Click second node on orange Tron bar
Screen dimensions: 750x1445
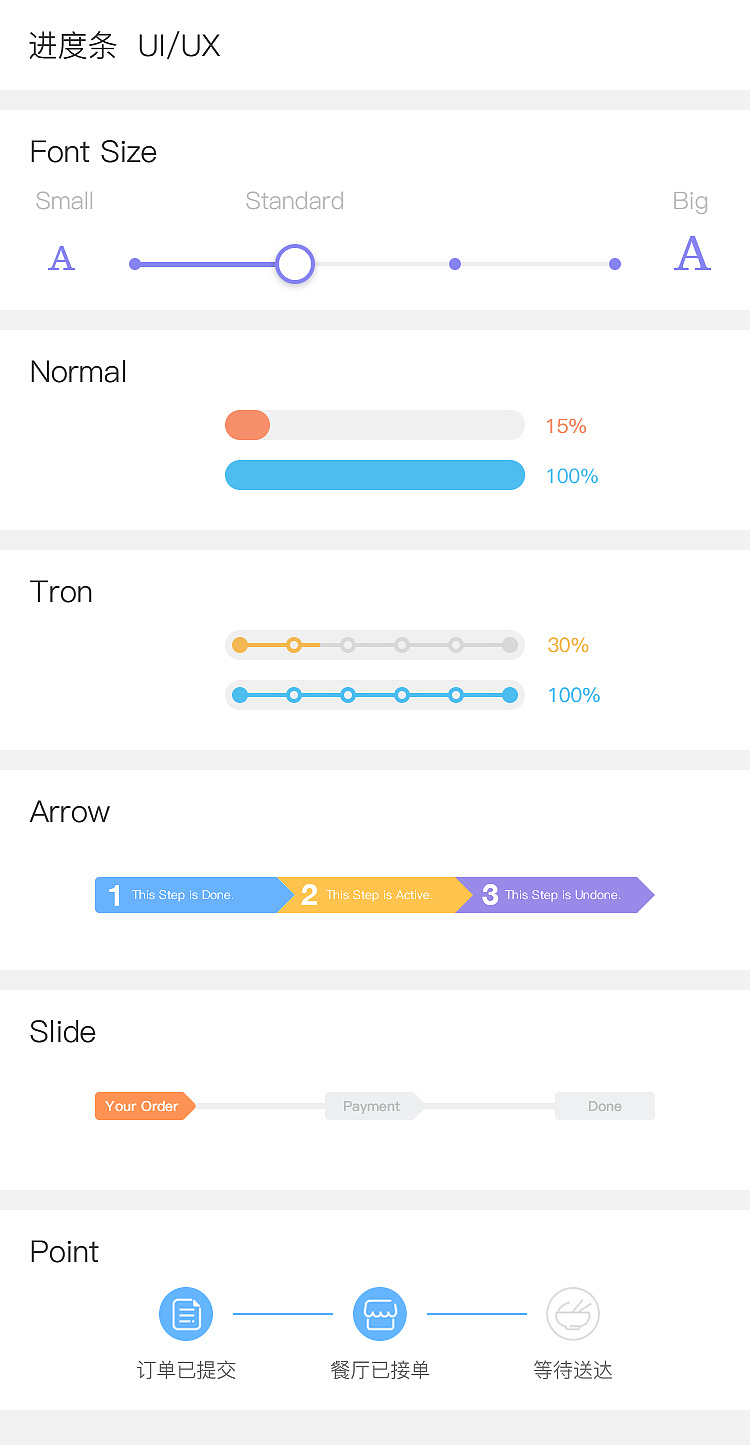[294, 645]
